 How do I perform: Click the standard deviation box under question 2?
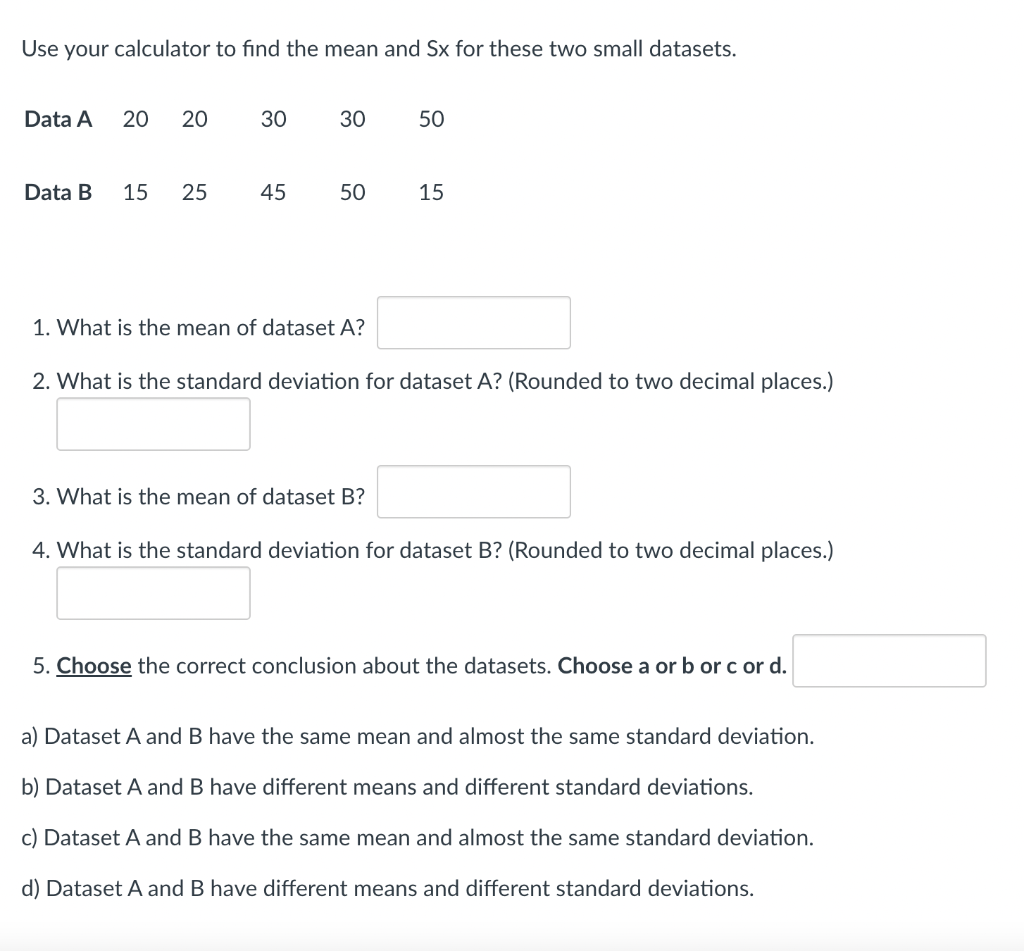pyautogui.click(x=153, y=424)
